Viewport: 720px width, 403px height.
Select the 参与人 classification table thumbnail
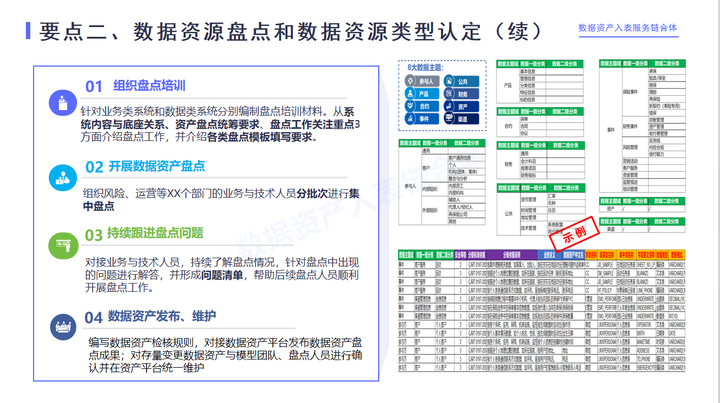pos(442,182)
